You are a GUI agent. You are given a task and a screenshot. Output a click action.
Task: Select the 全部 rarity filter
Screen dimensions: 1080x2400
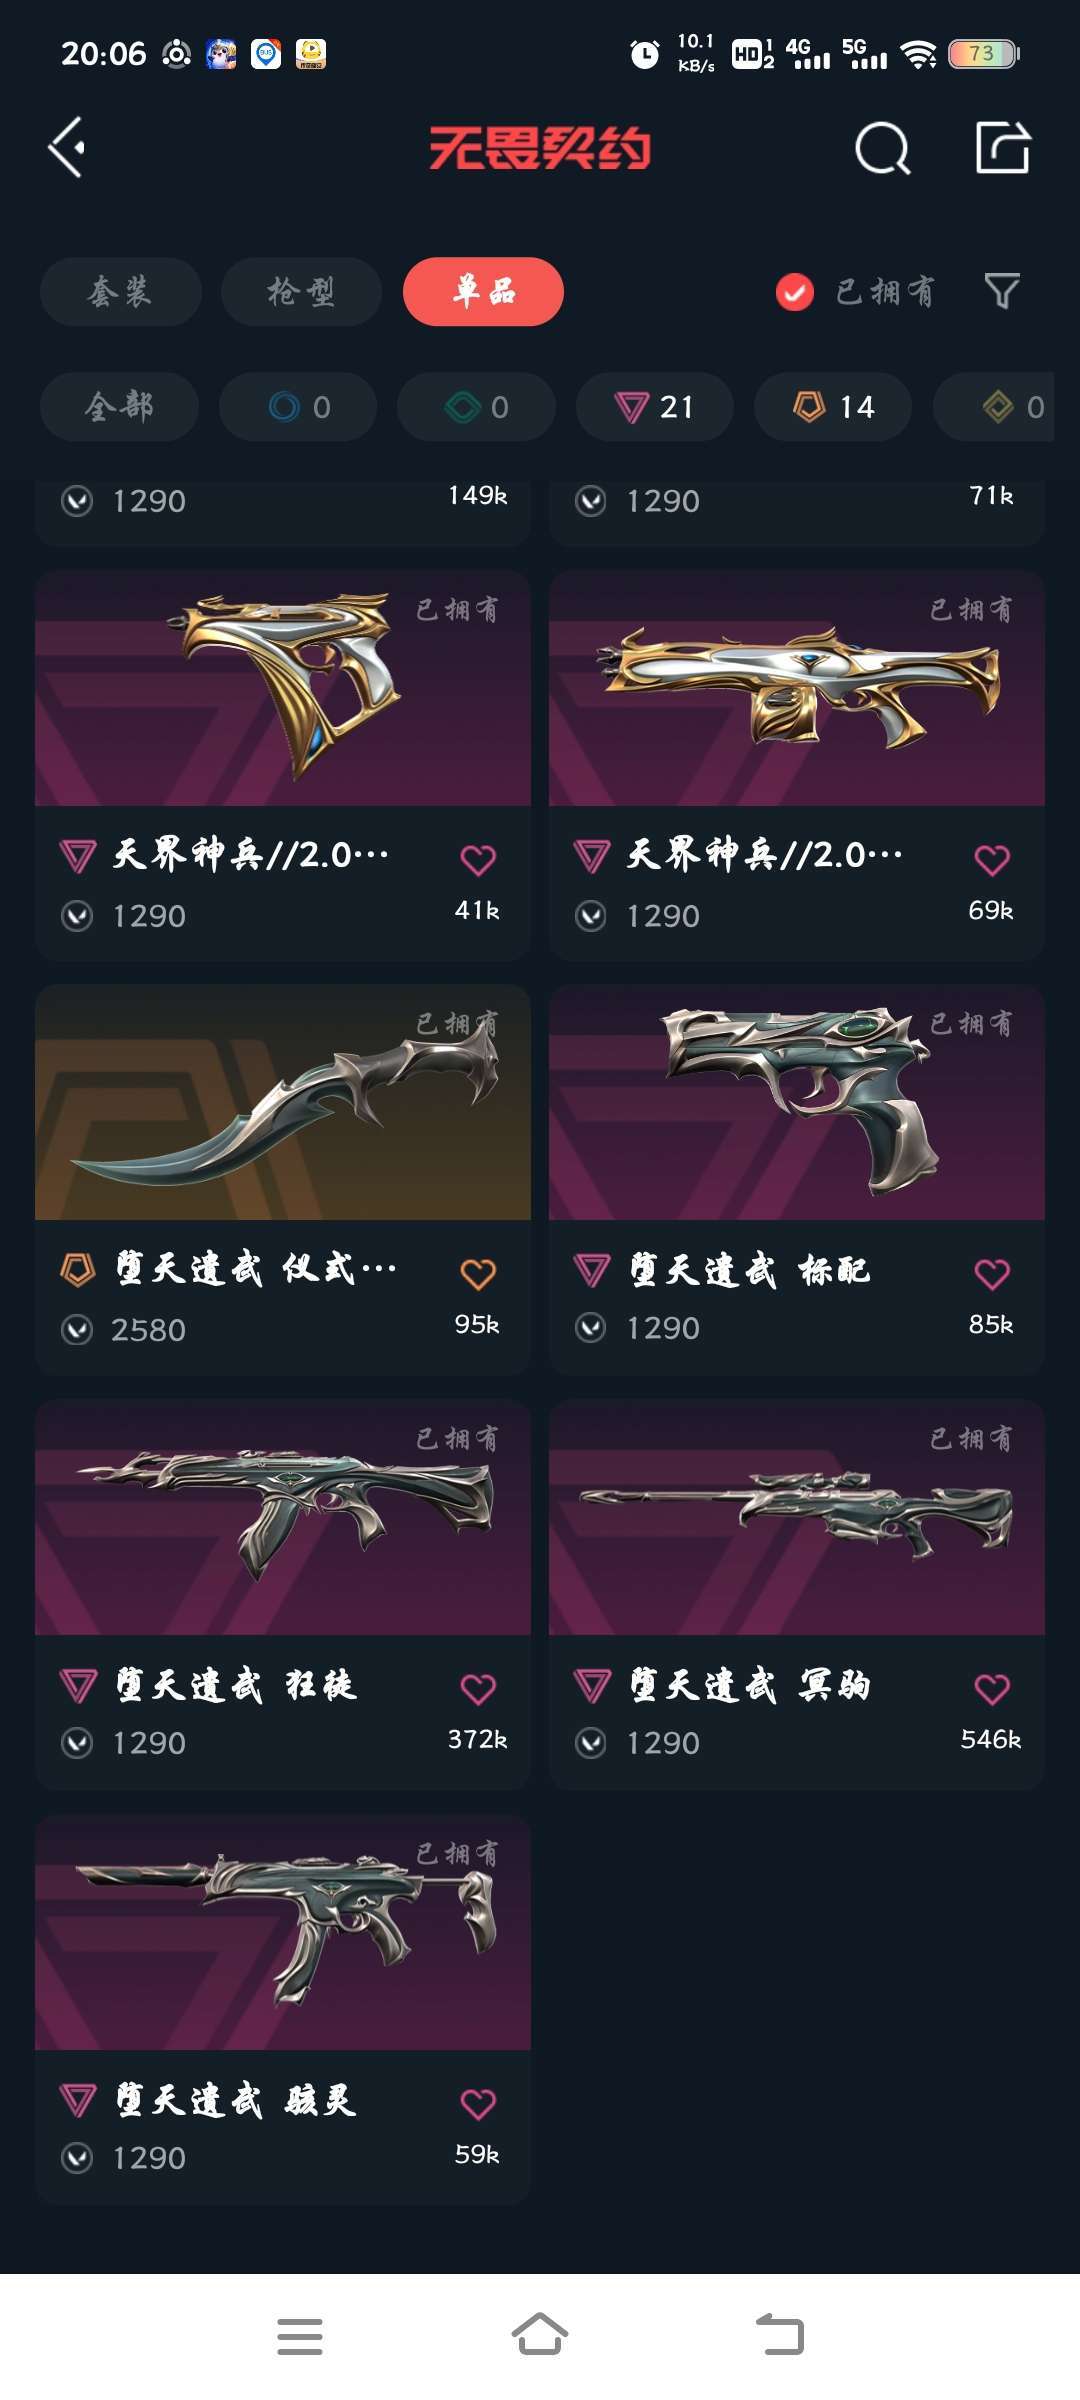[x=119, y=407]
